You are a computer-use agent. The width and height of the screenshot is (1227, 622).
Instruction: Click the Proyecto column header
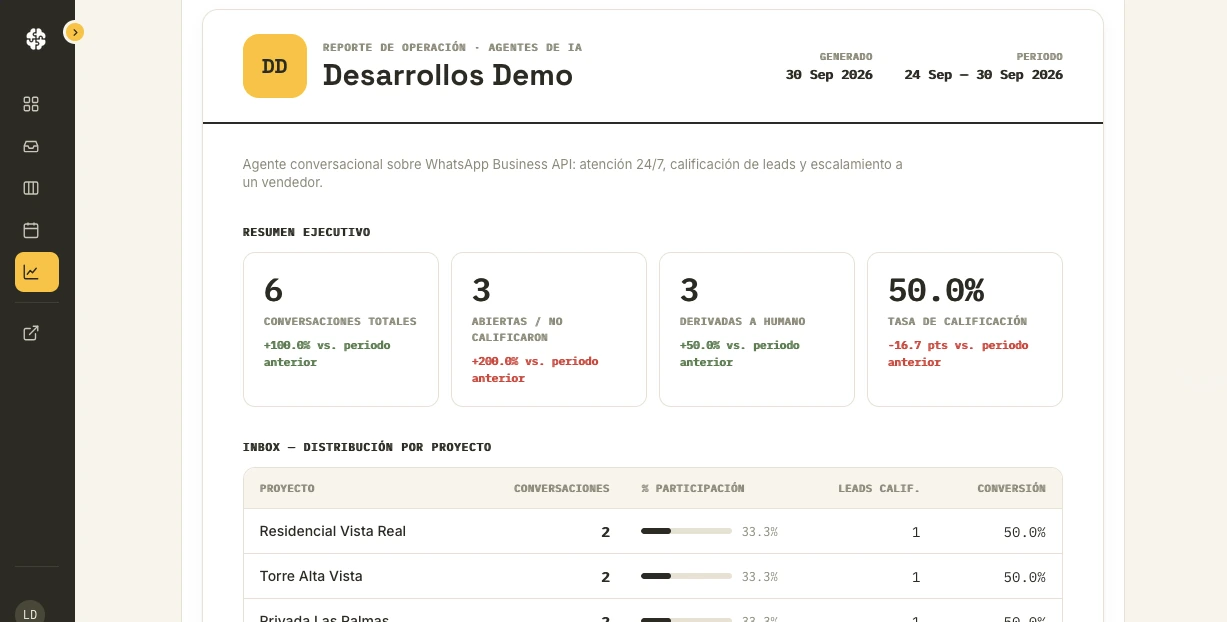[x=287, y=488]
